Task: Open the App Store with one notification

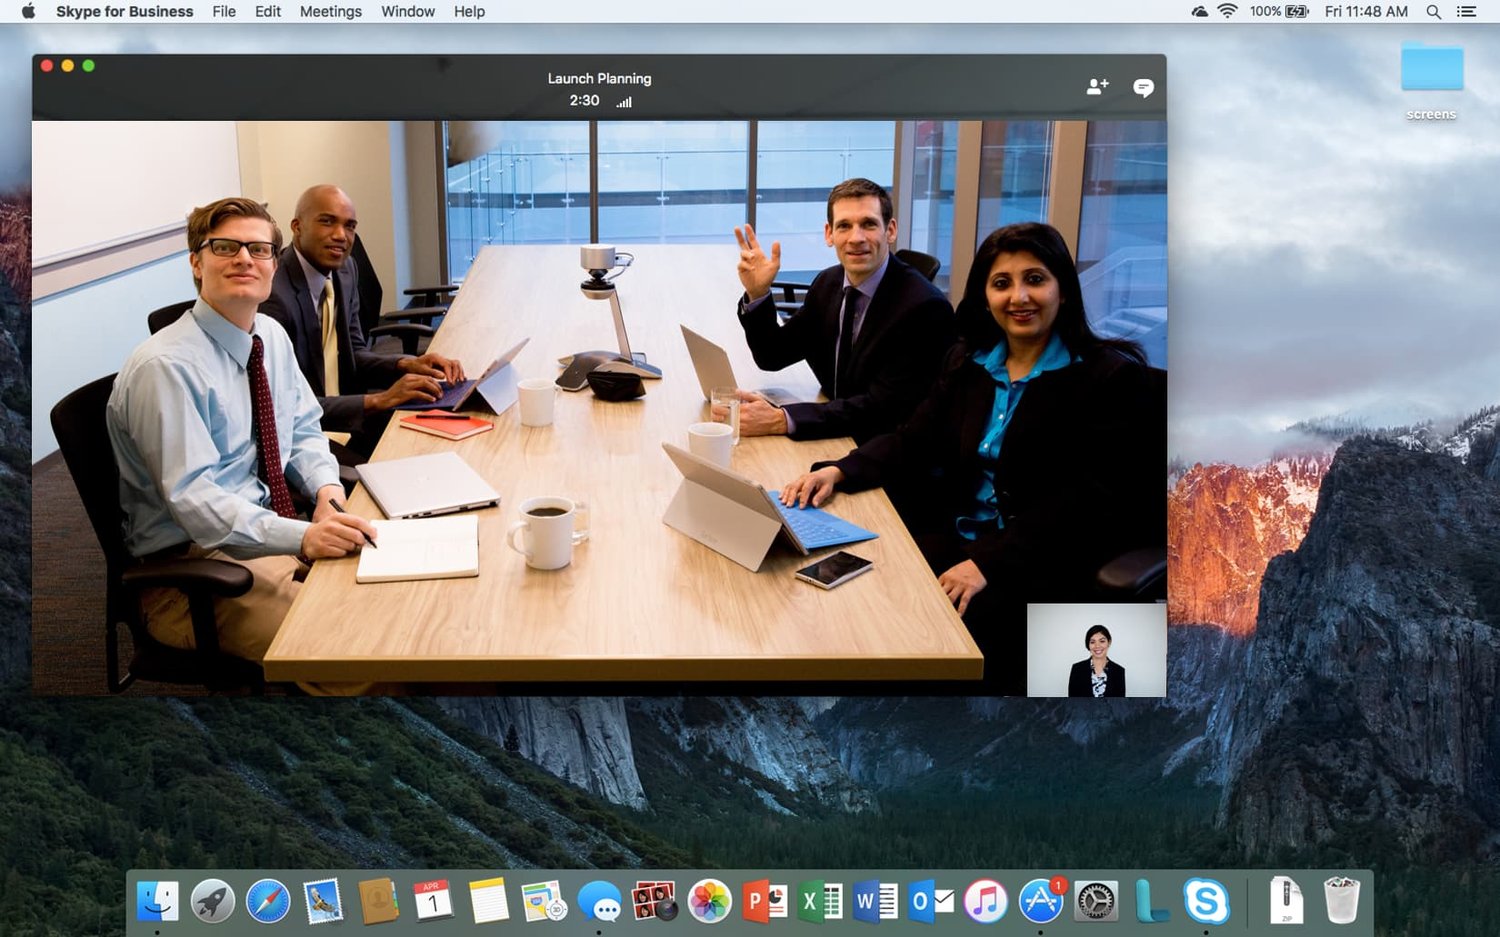Action: tap(1040, 901)
